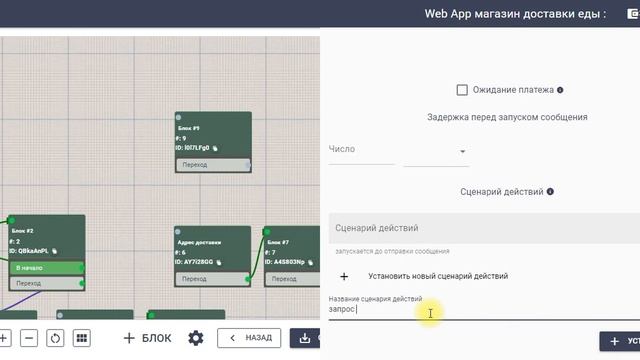Show info tooltip for Сценарий действий
Viewport: 640px width, 360px height.
pyautogui.click(x=550, y=191)
